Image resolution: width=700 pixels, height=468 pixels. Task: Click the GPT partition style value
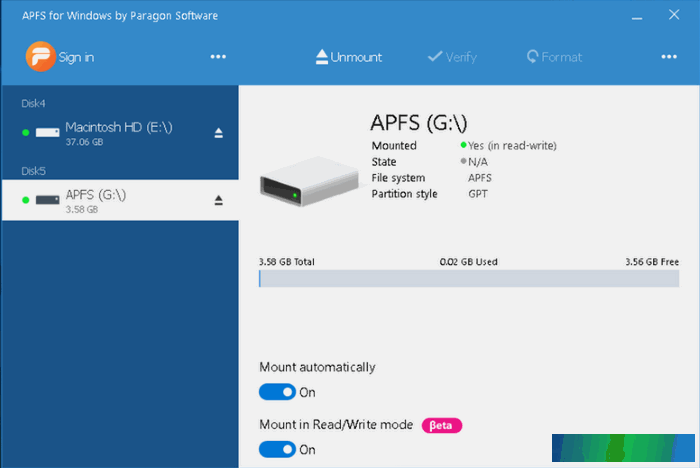[478, 194]
